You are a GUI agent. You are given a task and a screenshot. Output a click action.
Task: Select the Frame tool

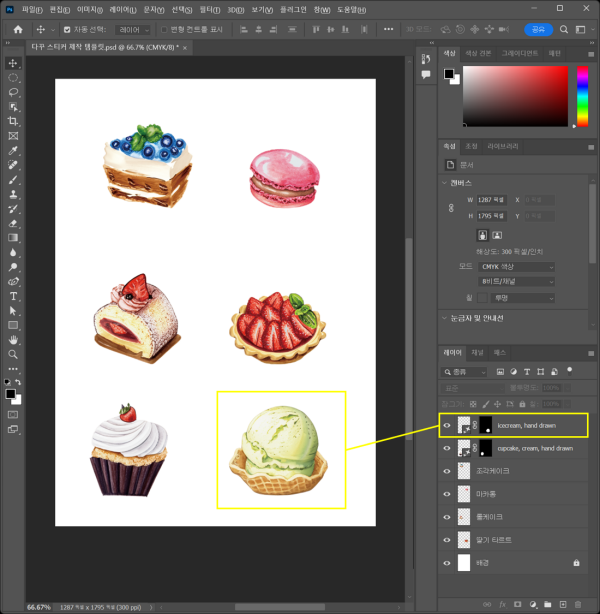point(13,136)
